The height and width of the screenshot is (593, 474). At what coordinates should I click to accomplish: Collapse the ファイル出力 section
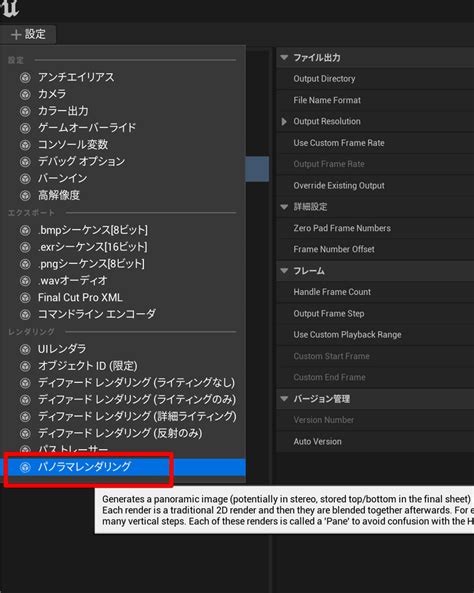[284, 57]
